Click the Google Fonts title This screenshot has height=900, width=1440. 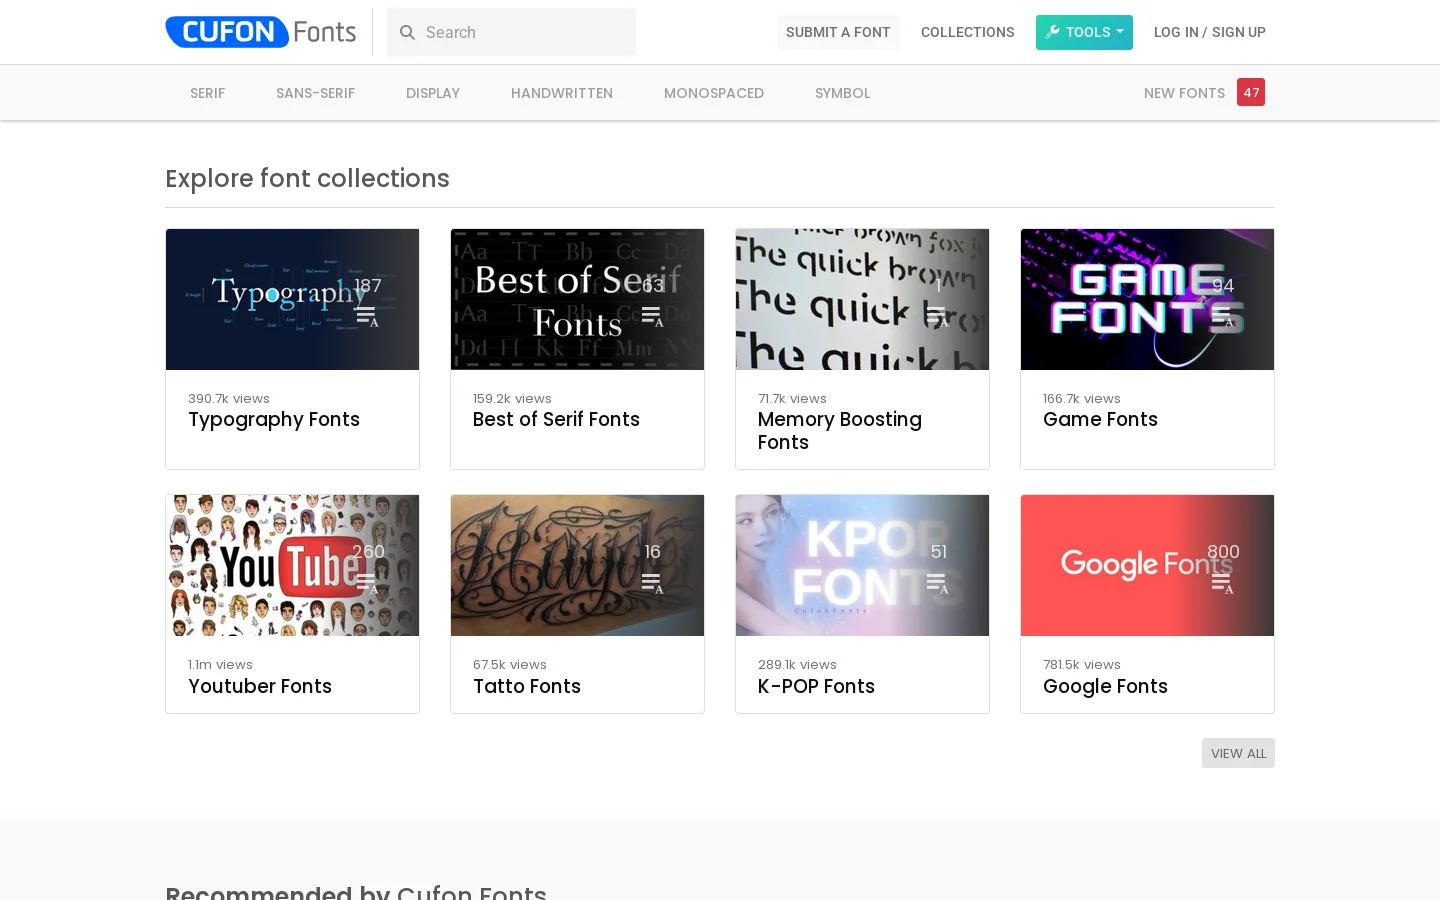coord(1105,686)
